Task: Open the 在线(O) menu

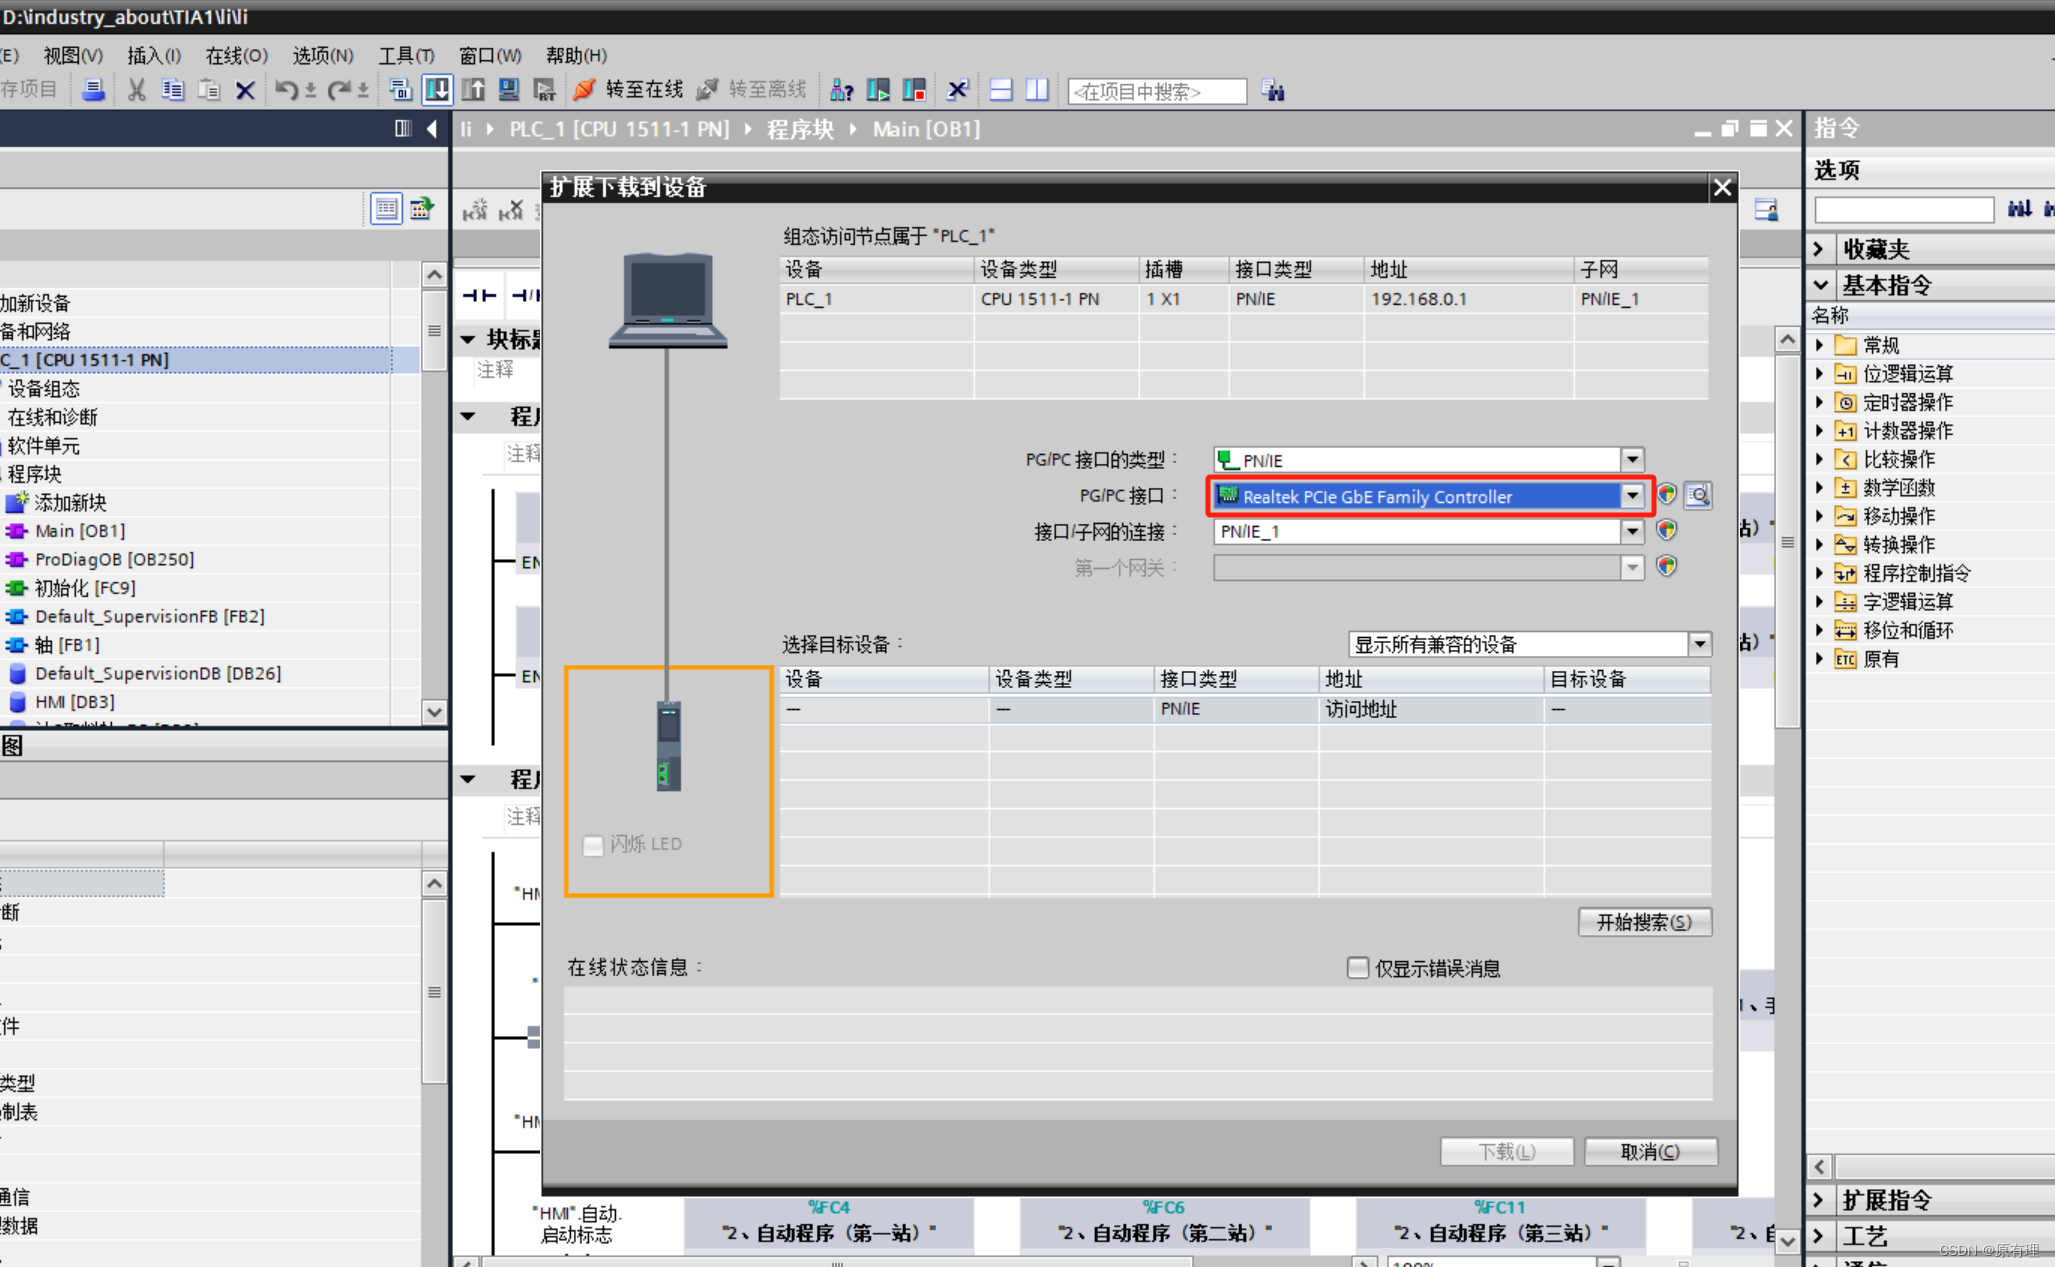Action: [236, 55]
